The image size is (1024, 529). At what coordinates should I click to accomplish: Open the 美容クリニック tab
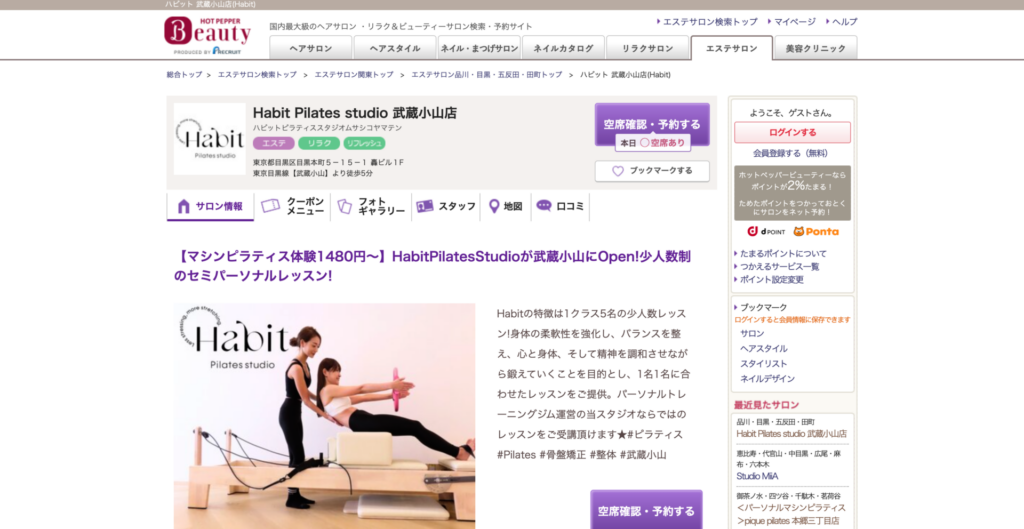(x=816, y=48)
